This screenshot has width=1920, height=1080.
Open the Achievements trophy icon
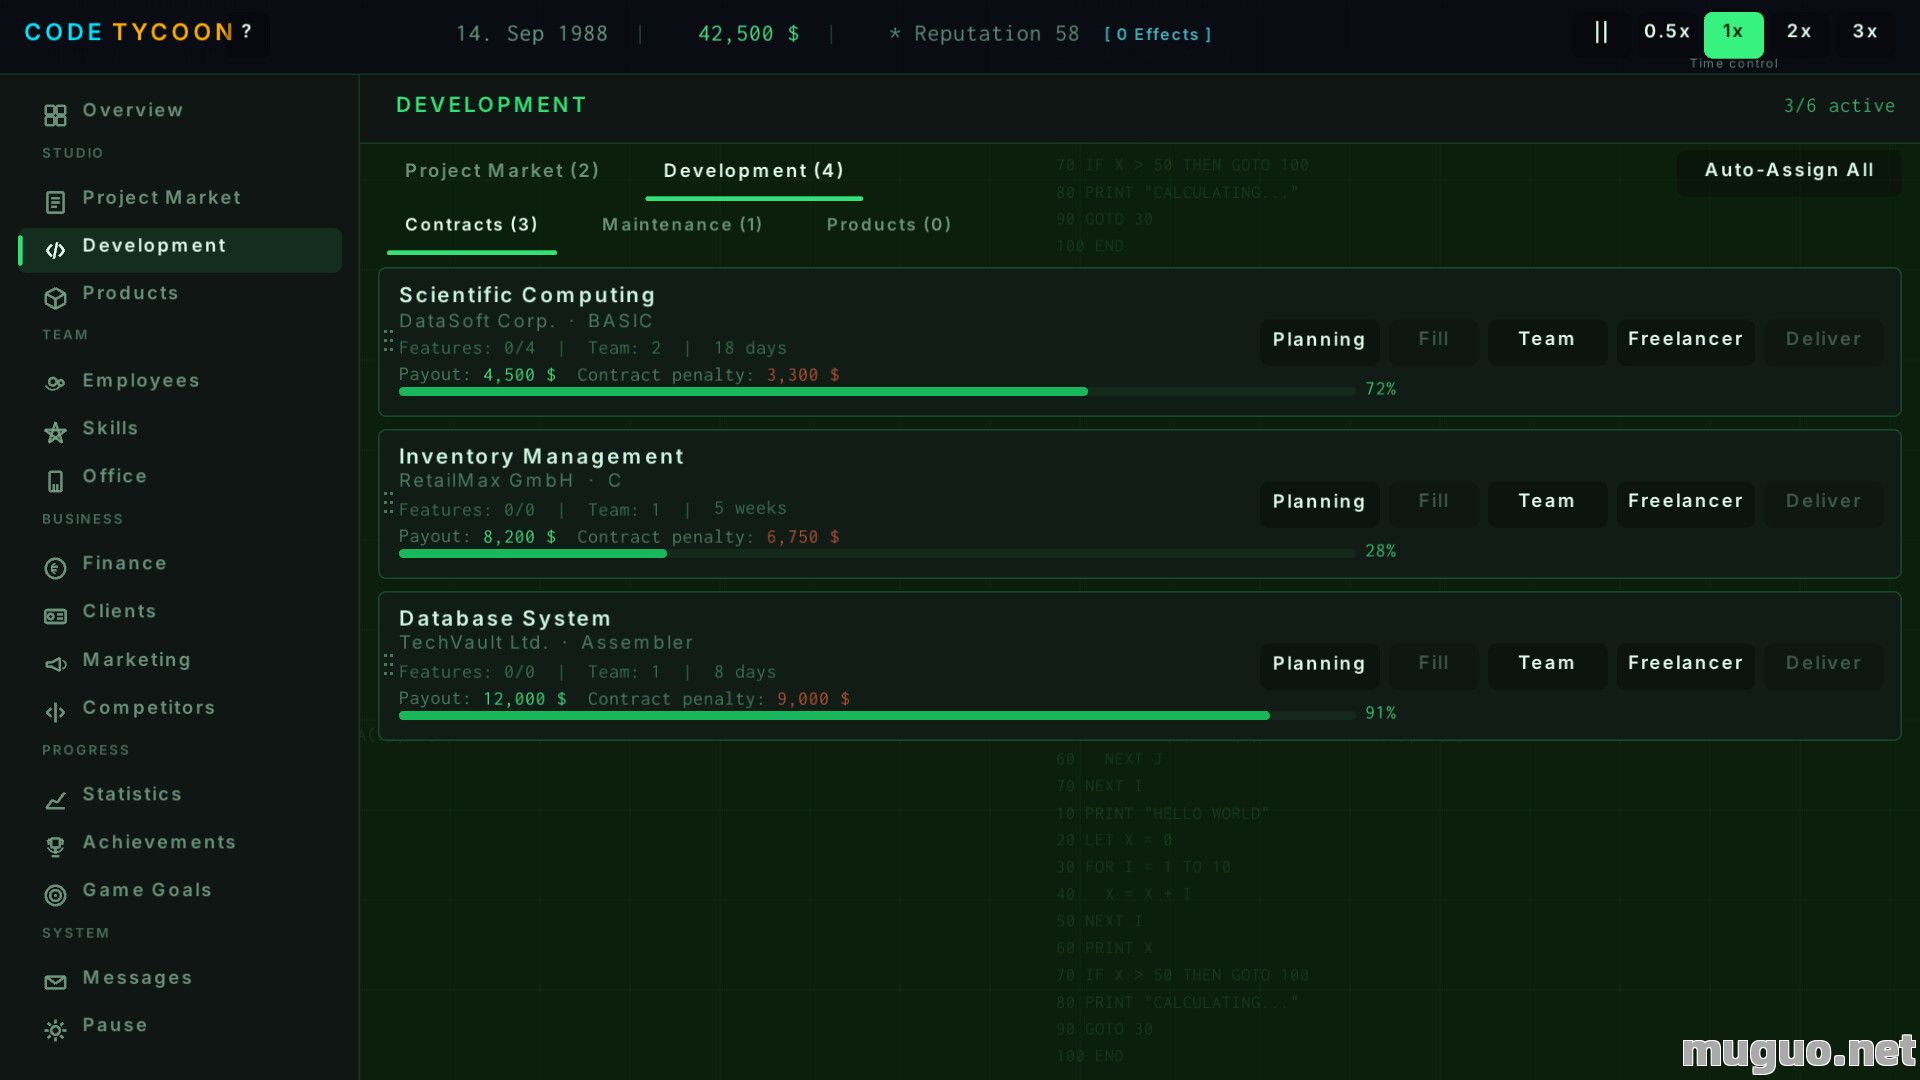coord(55,847)
